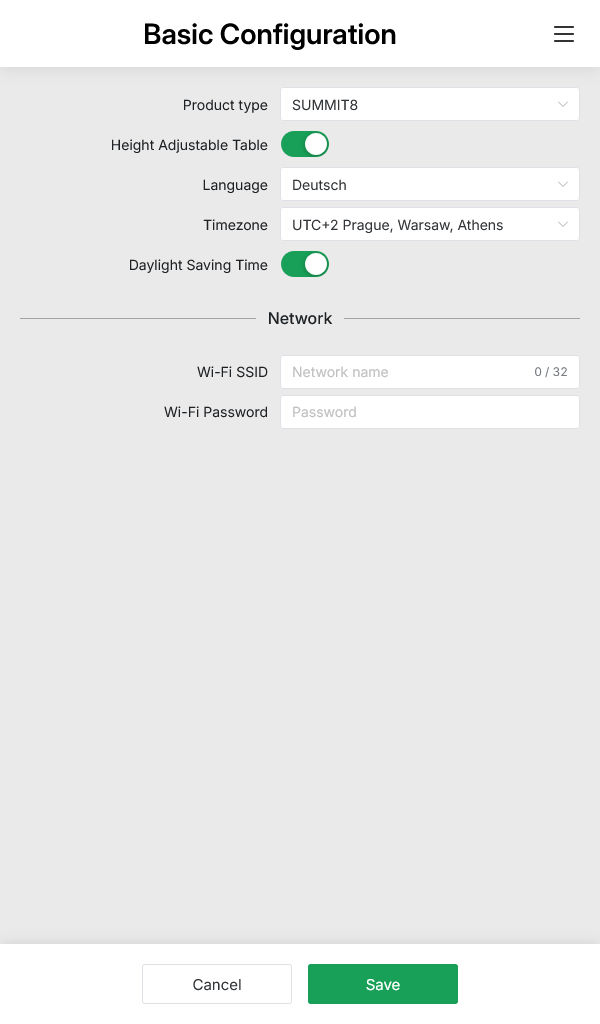Disable the Height Adjustable Table switch
The height and width of the screenshot is (1024, 600).
(x=305, y=145)
